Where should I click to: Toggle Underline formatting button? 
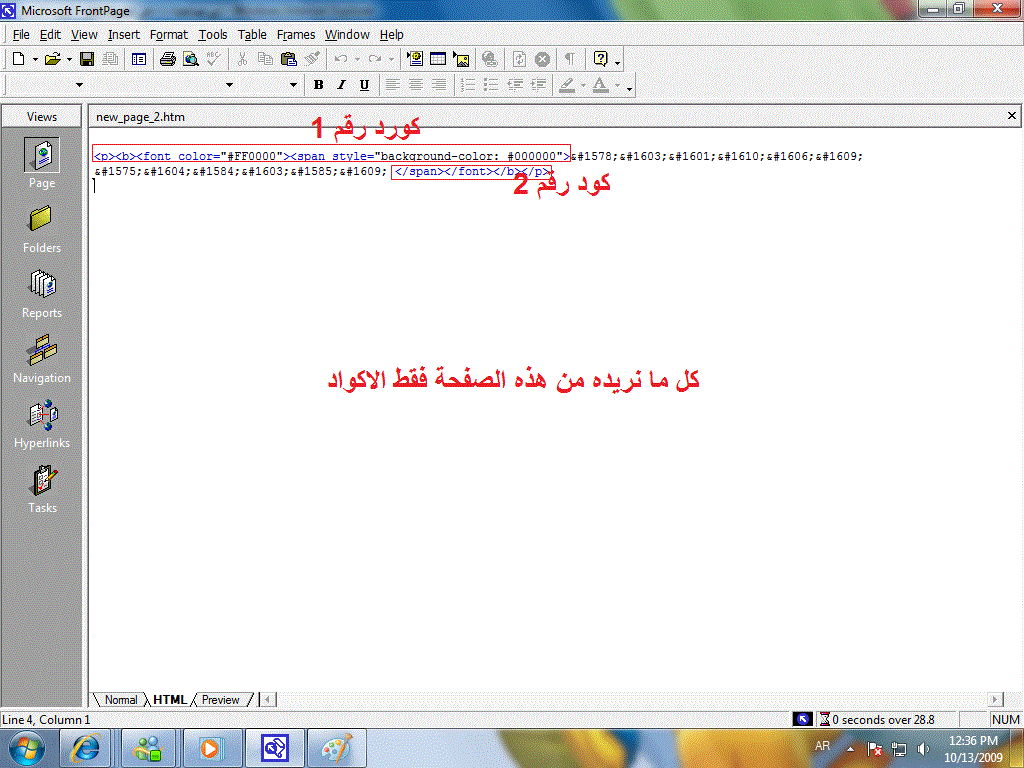pyautogui.click(x=364, y=85)
